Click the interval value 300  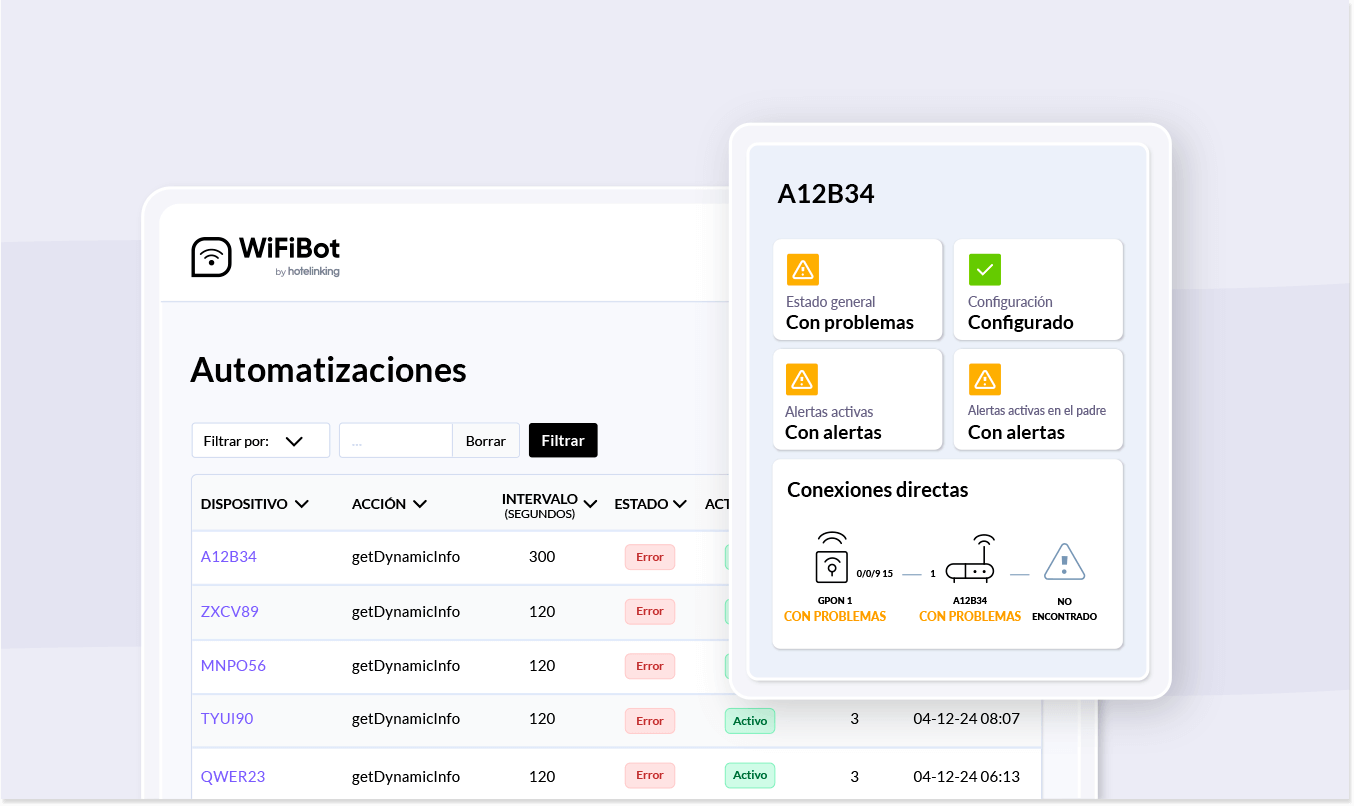[x=542, y=557]
